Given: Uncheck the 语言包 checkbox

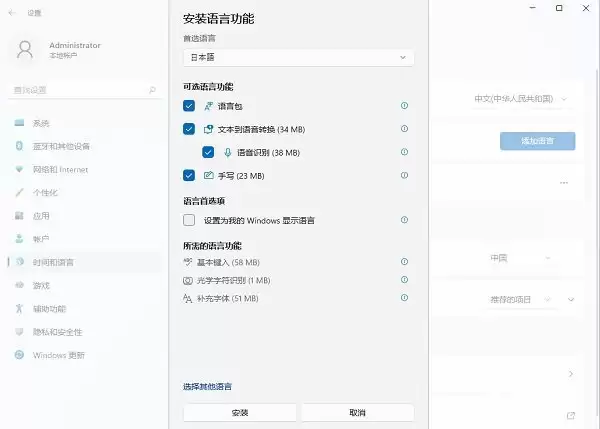Looking at the screenshot, I should (189, 106).
